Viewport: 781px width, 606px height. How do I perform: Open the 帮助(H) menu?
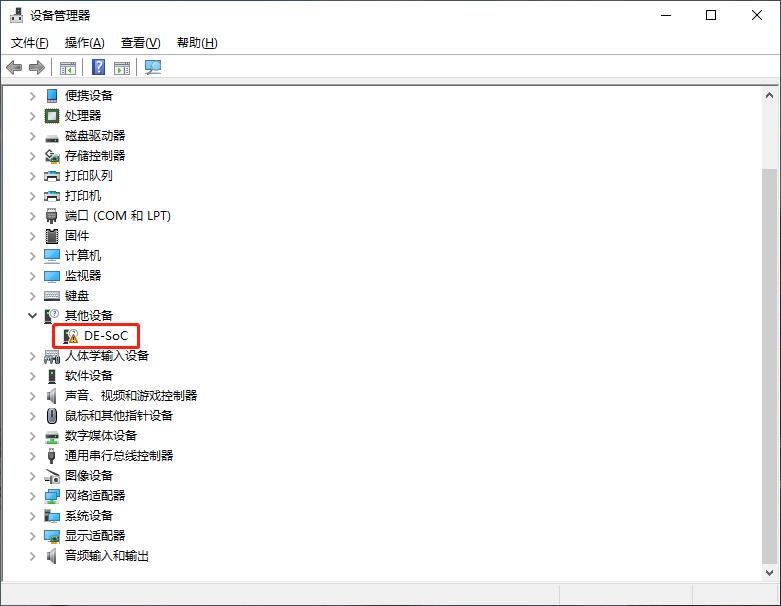197,43
